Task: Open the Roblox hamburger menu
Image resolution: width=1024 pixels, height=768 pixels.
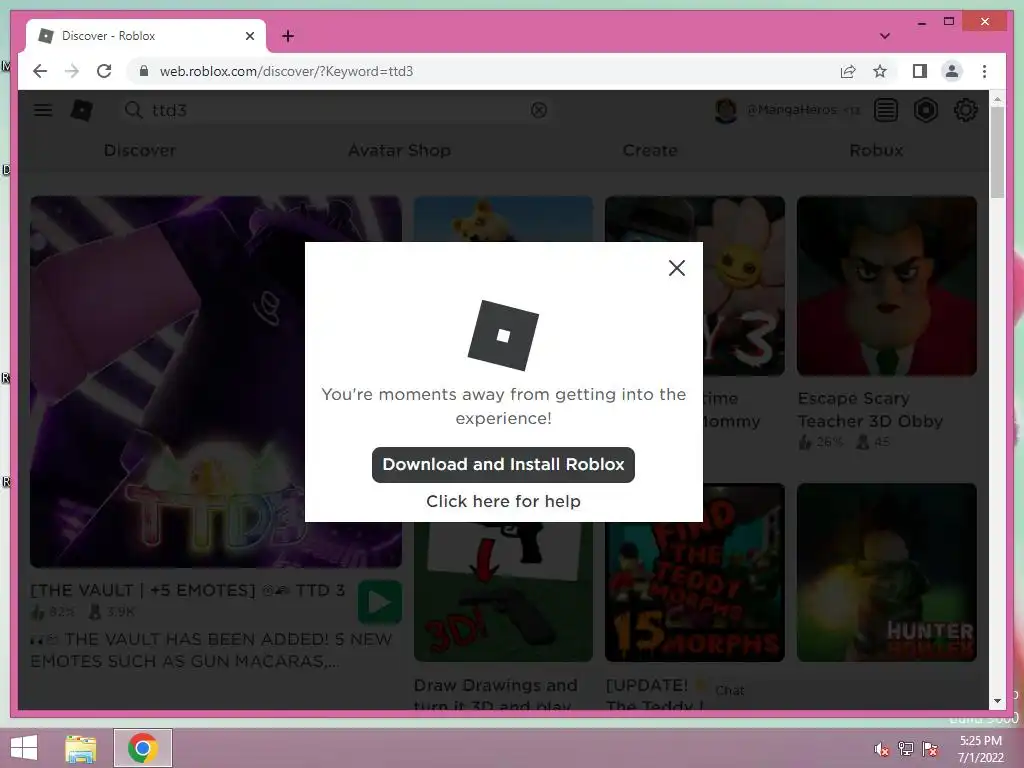Action: 43,110
